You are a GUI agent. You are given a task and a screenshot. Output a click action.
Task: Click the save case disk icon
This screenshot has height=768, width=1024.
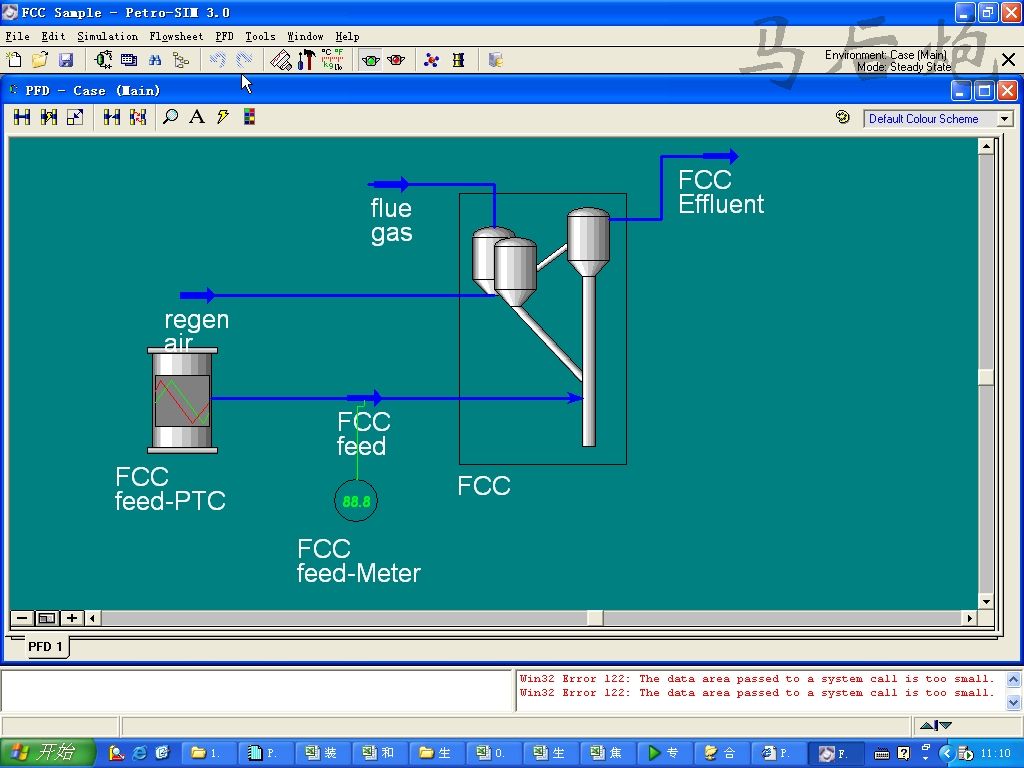[65, 60]
